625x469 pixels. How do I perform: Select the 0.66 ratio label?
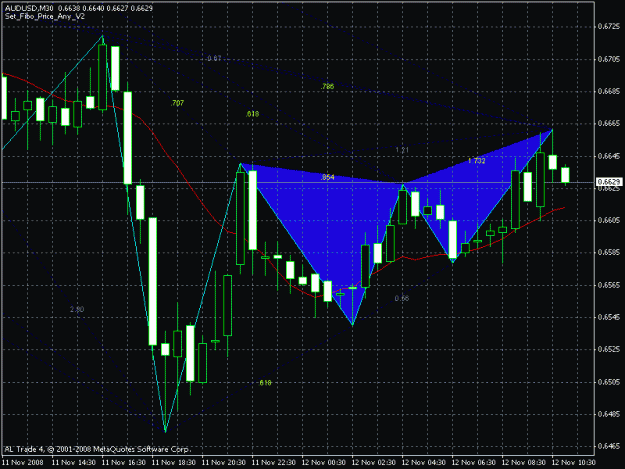[x=402, y=298]
